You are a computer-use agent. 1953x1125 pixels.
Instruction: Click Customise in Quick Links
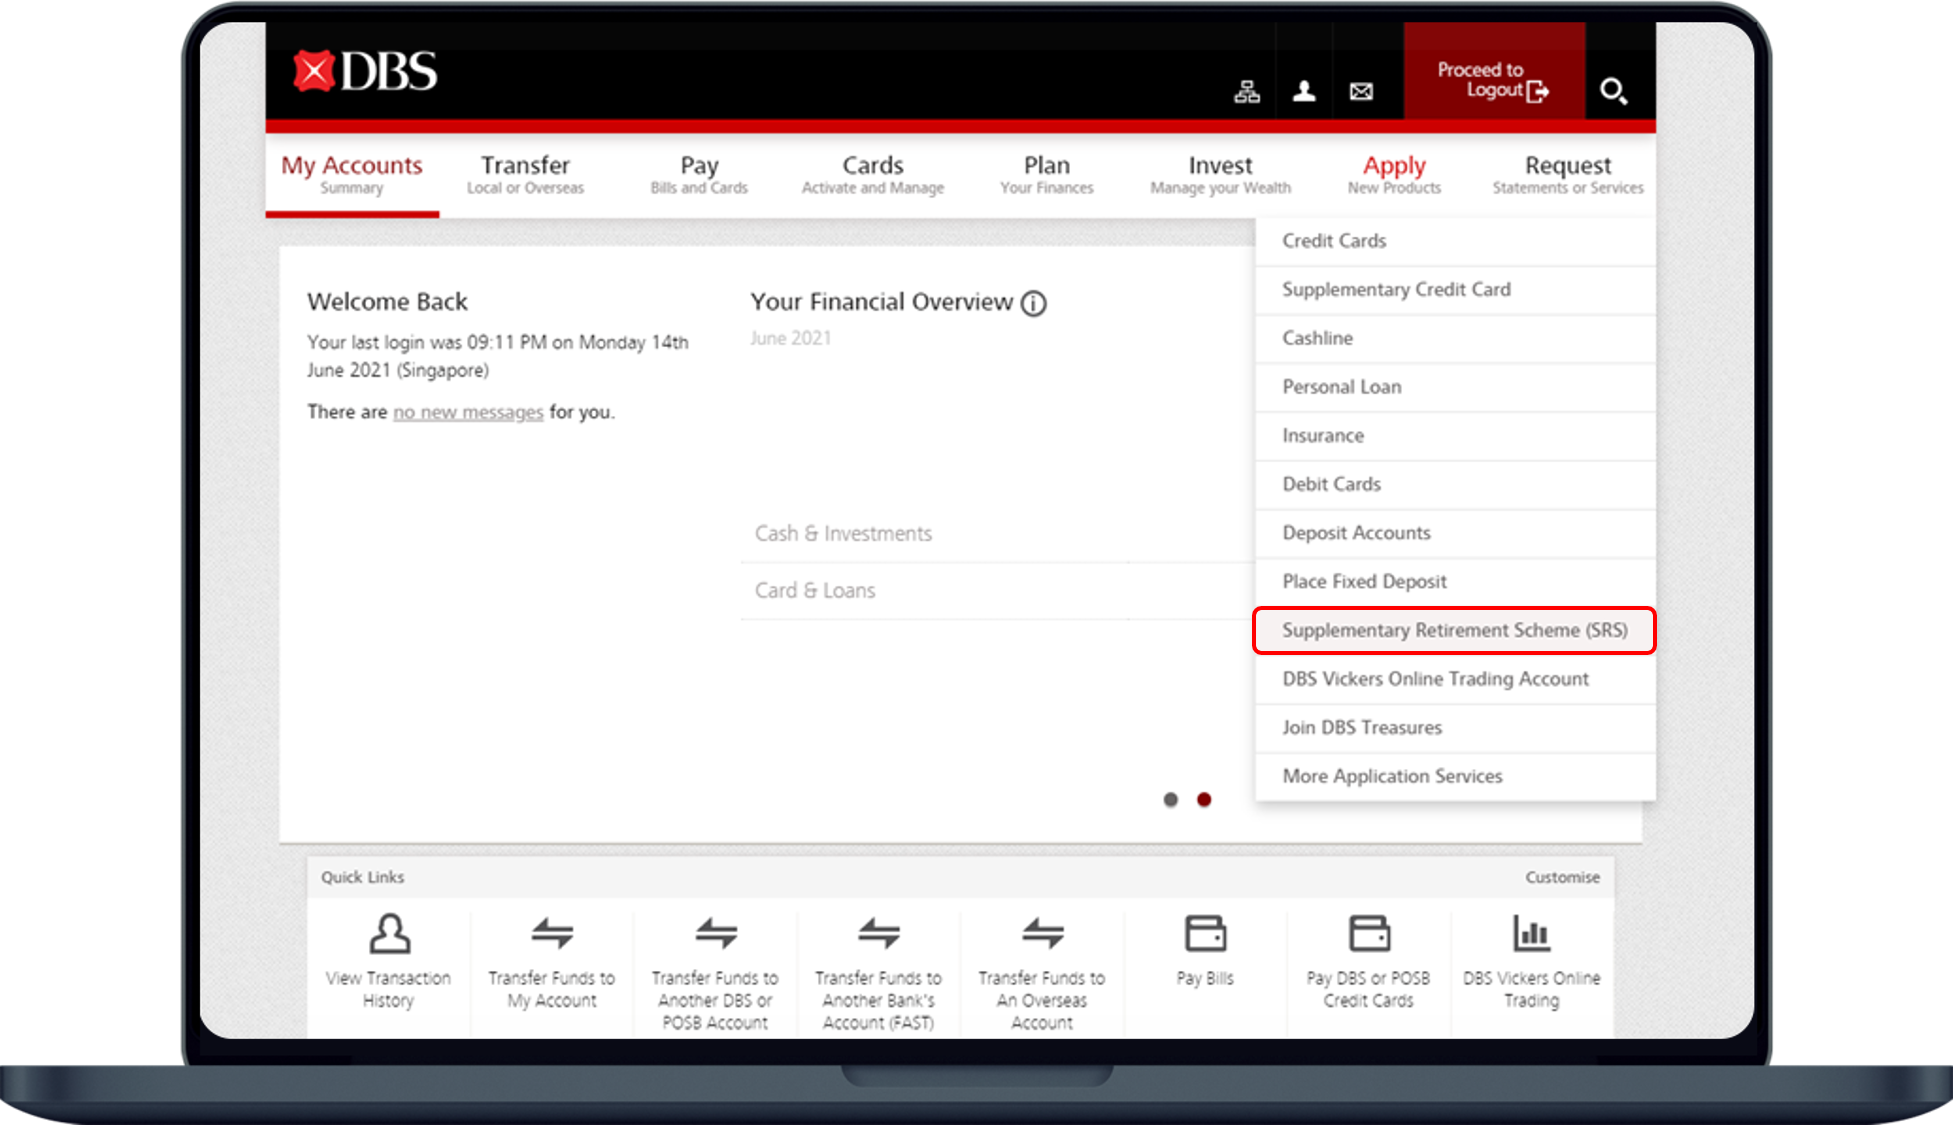(1562, 877)
